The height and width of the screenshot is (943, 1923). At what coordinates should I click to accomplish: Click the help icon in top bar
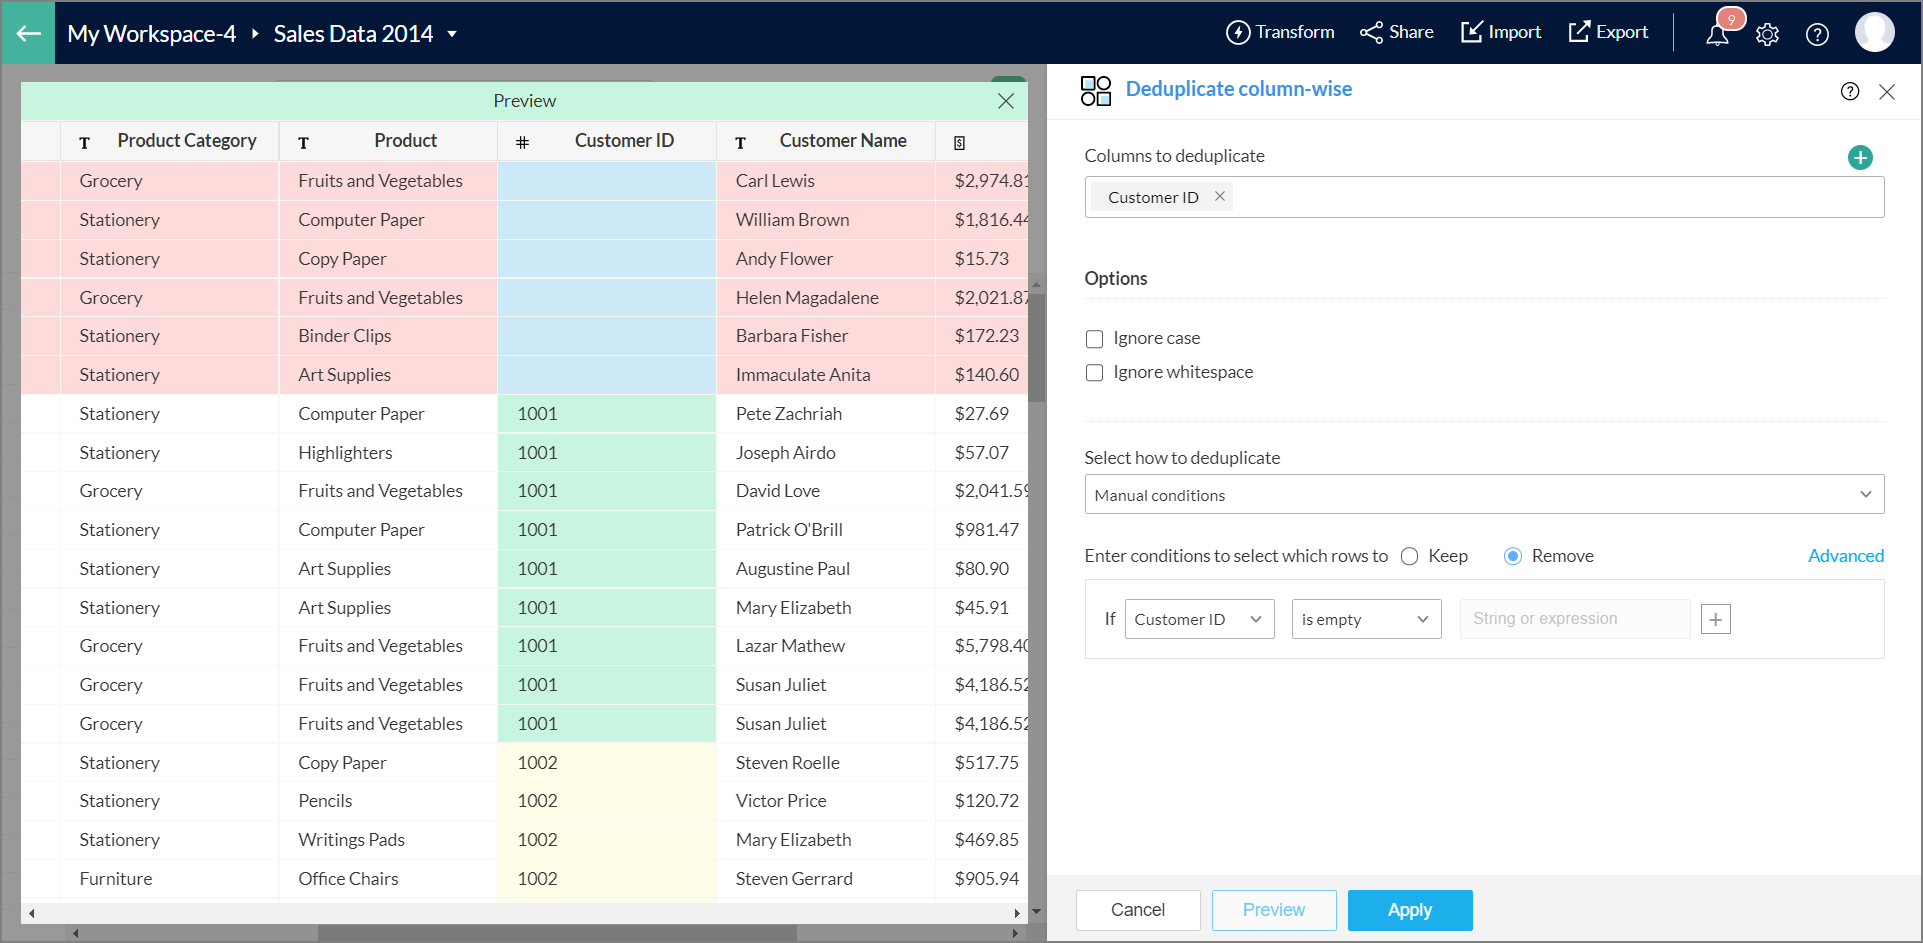[1817, 35]
